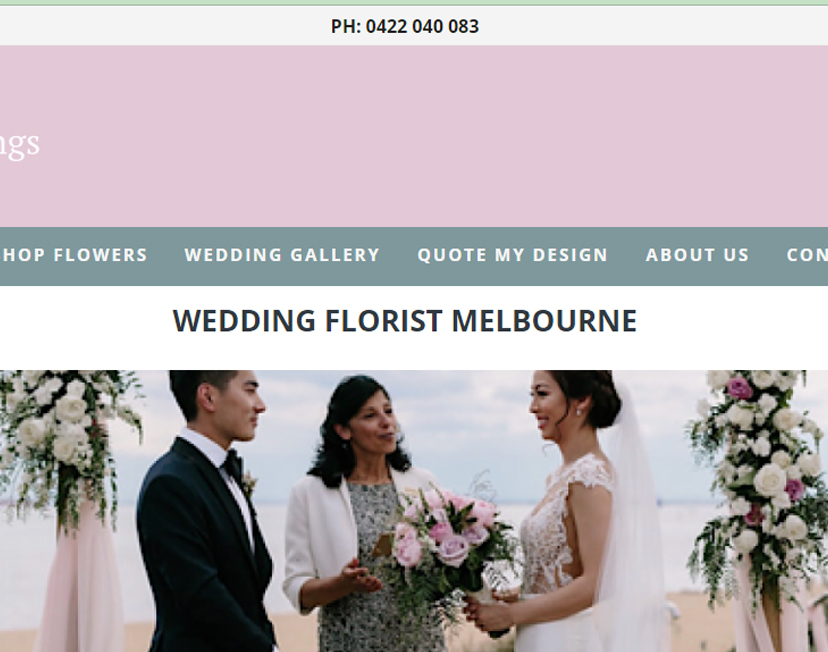Open the About Us page

(x=697, y=255)
